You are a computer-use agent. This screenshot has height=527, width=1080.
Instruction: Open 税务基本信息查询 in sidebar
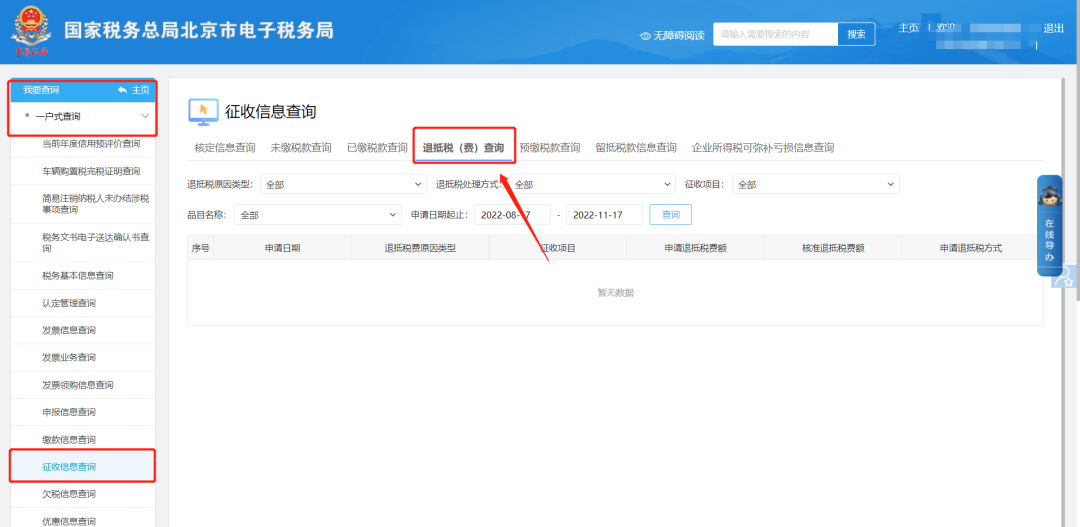(78, 276)
